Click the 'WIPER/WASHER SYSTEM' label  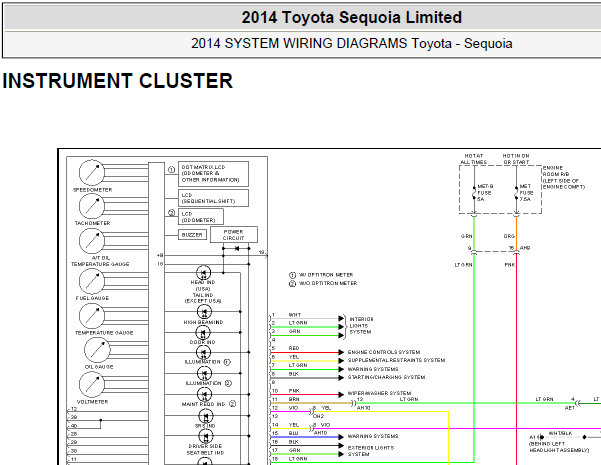click(x=379, y=393)
